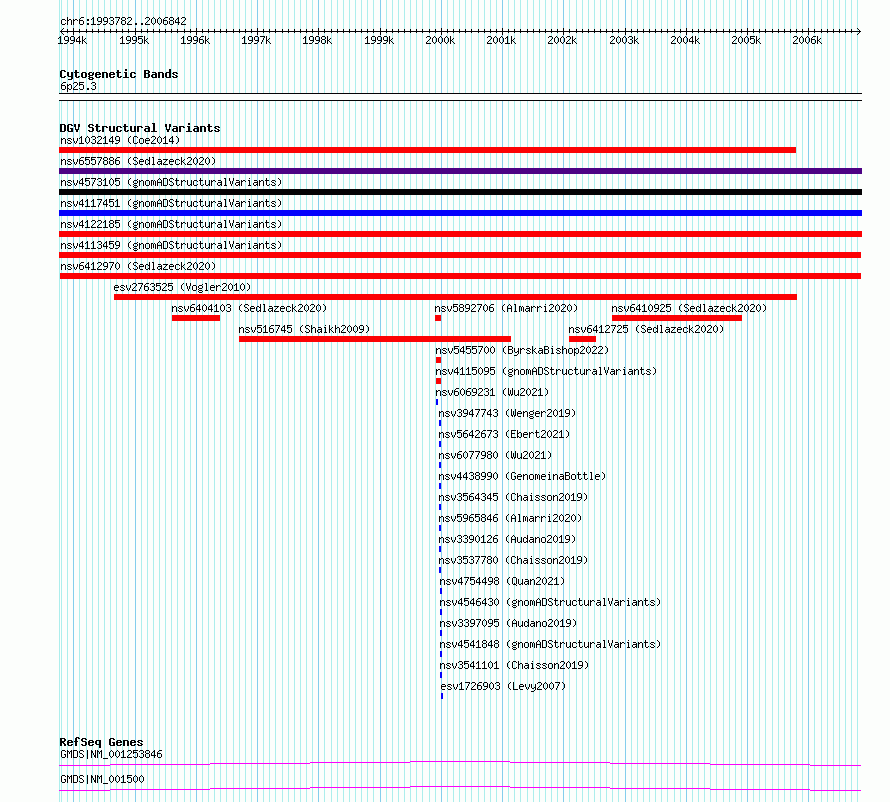This screenshot has height=802, width=890.
Task: Select nsv6069231 (Wu2021) label
Action: click(492, 392)
